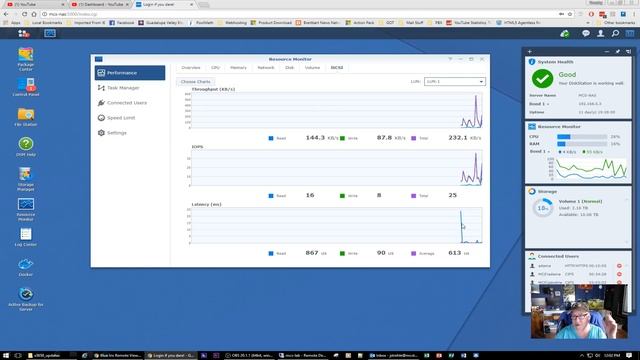Click the Volume 1 storage usage ring
This screenshot has width=640, height=360.
click(542, 208)
